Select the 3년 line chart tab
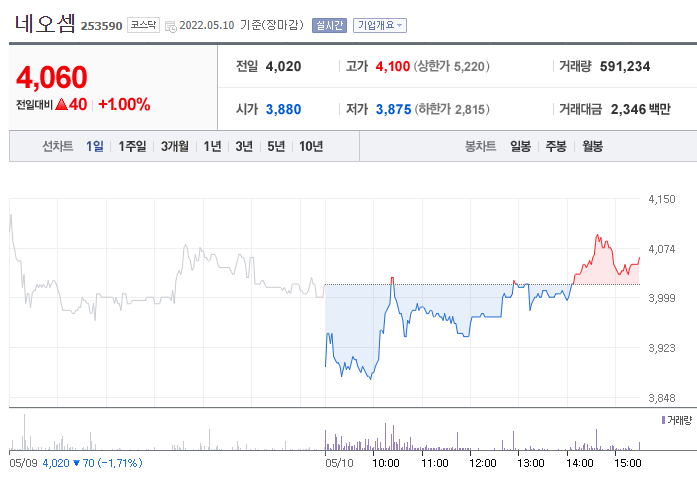 [x=244, y=146]
